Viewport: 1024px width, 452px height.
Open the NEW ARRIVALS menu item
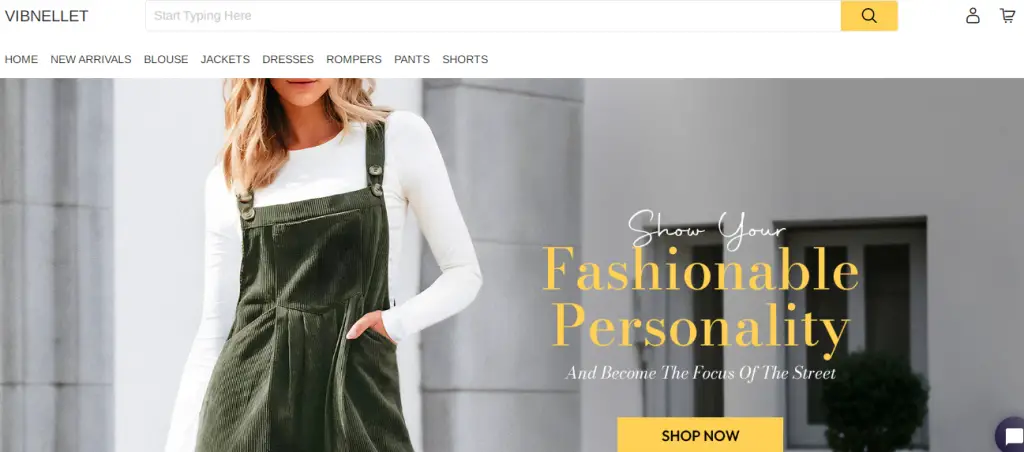[91, 59]
